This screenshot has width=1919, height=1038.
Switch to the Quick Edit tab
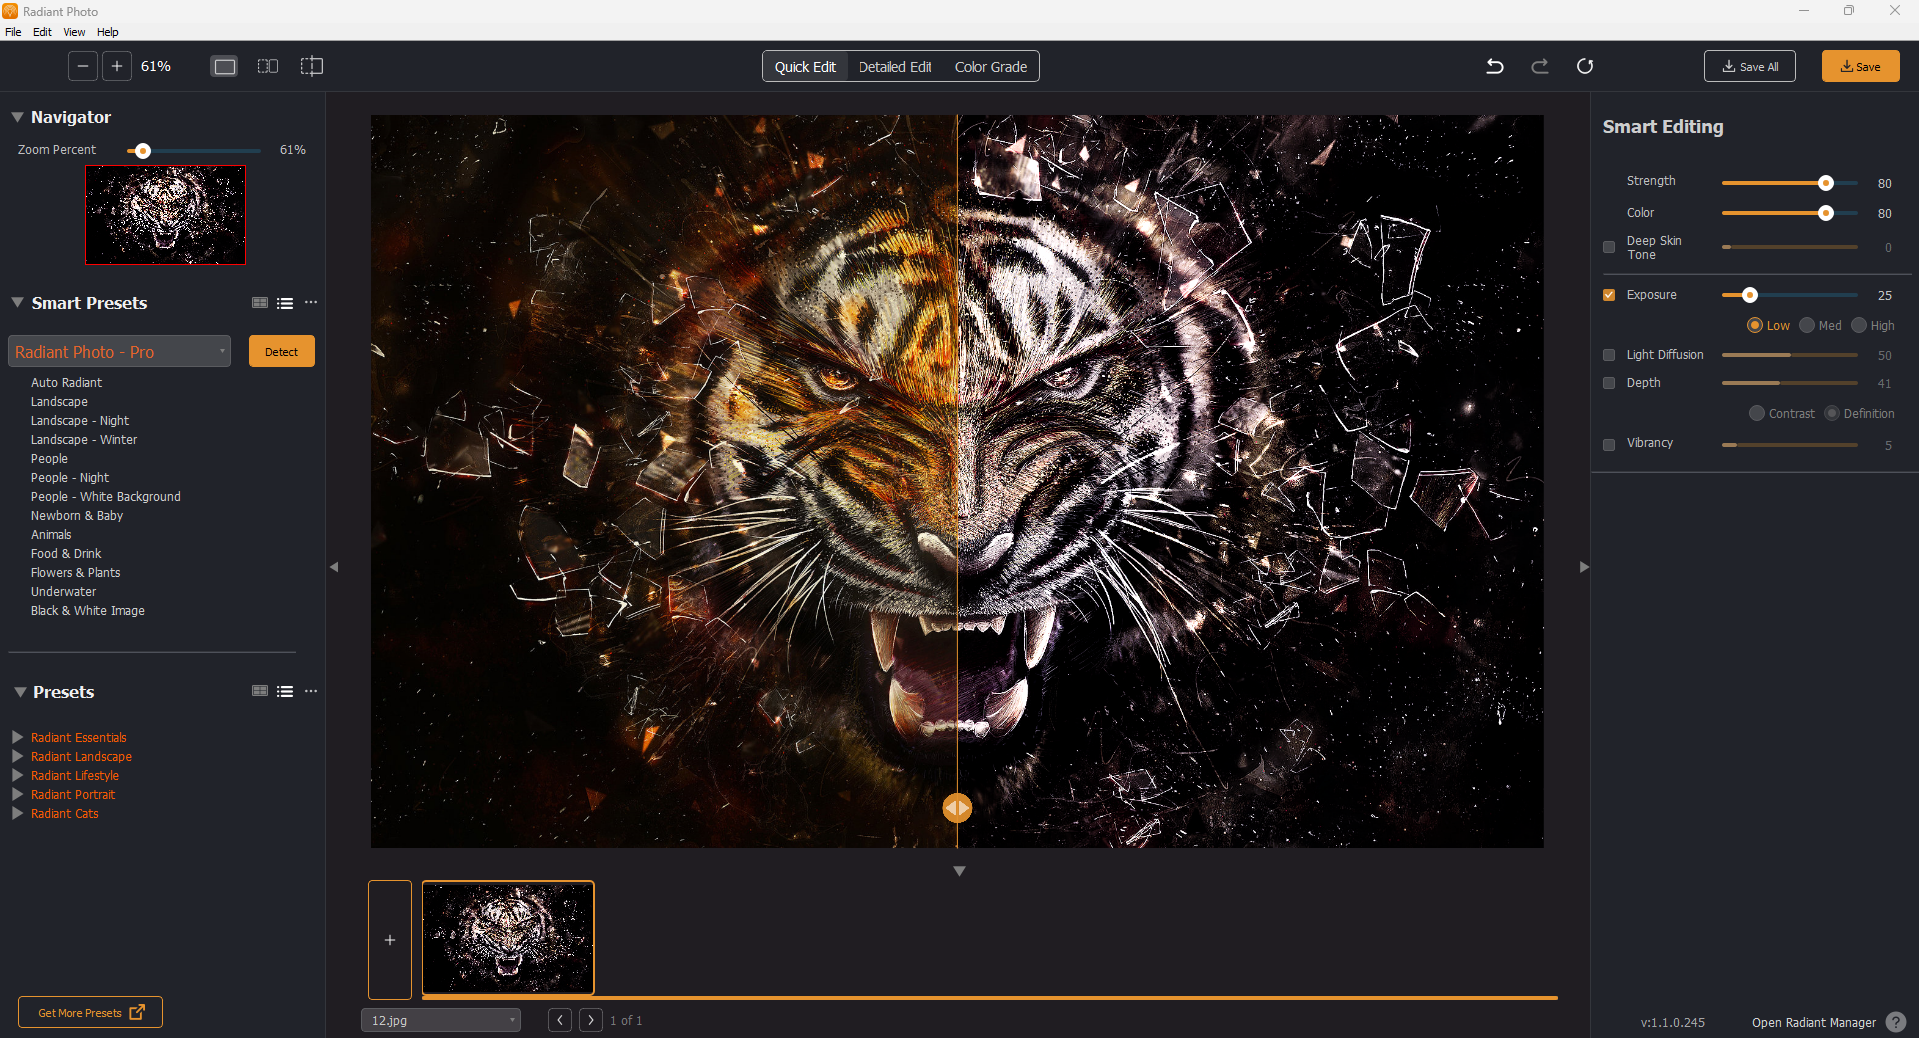[x=805, y=67]
